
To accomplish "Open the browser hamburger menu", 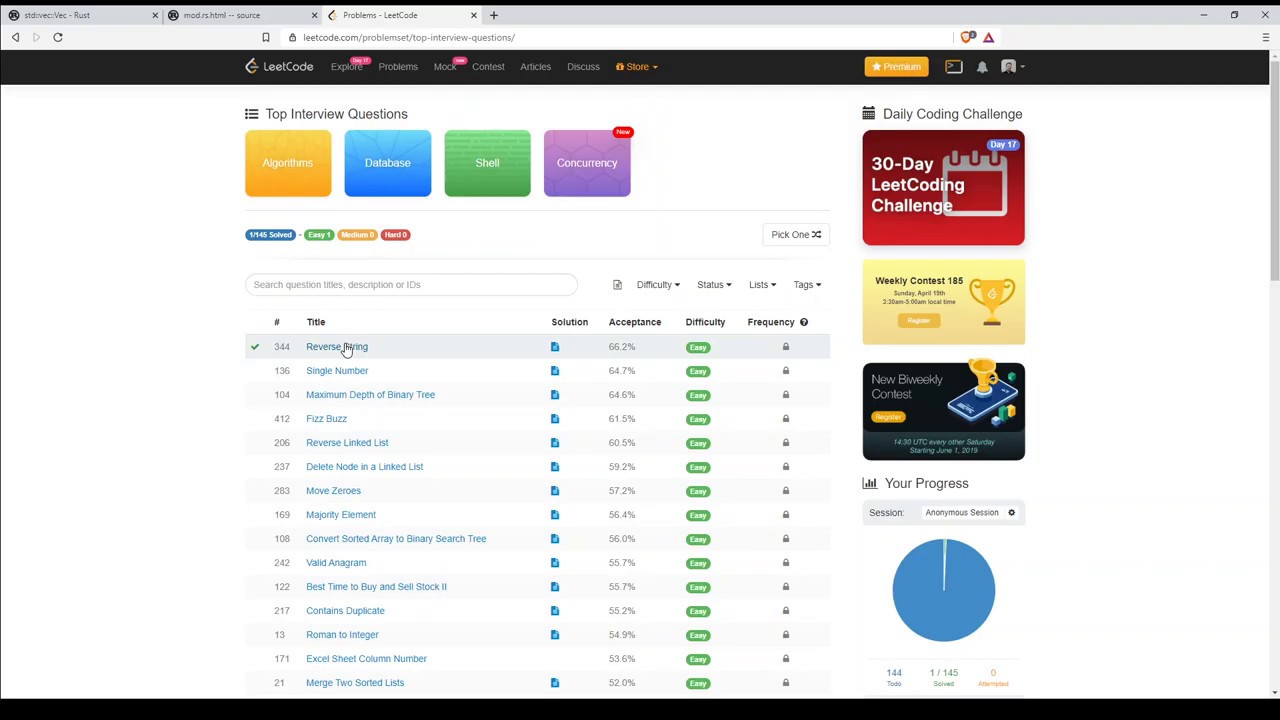I will [x=1265, y=37].
